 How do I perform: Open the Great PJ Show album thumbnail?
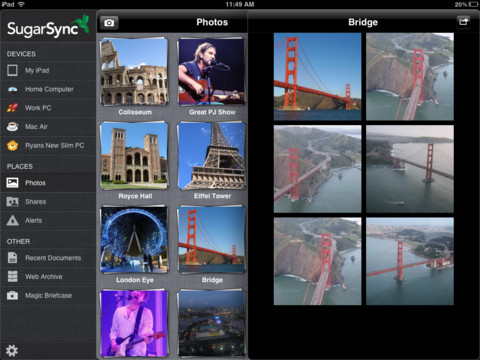pyautogui.click(x=211, y=71)
